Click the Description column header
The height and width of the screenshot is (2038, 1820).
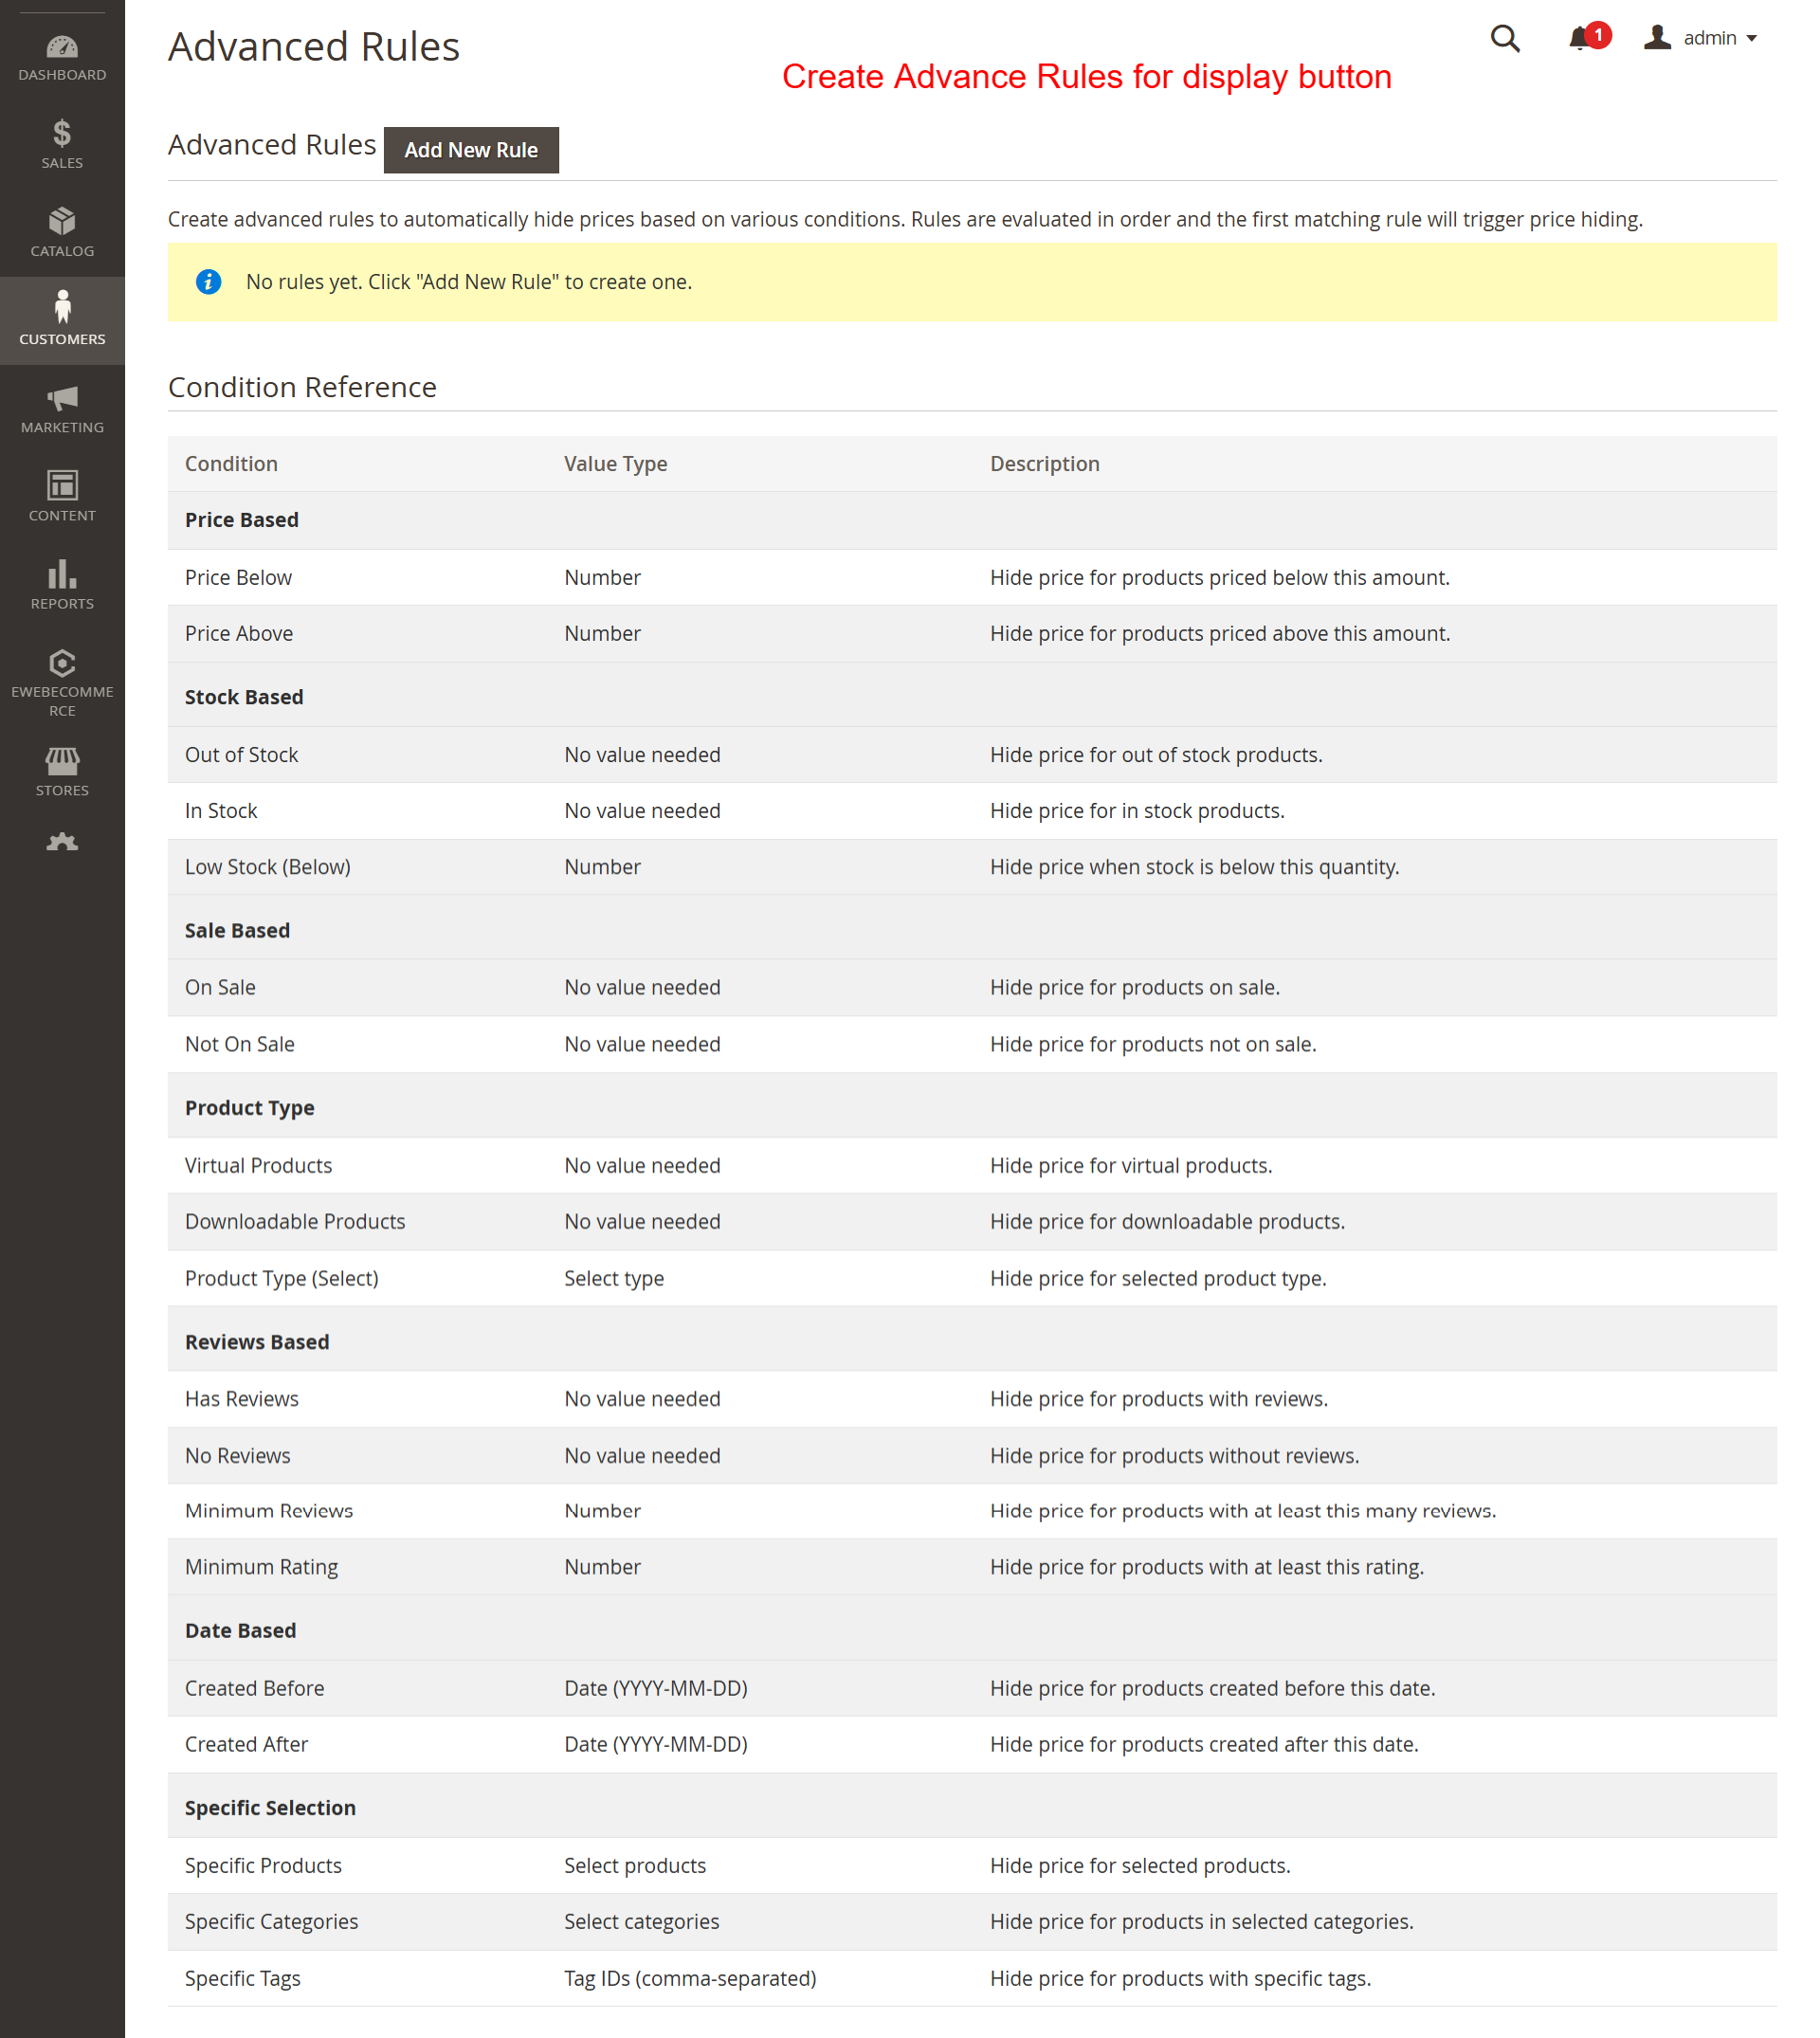1044,464
